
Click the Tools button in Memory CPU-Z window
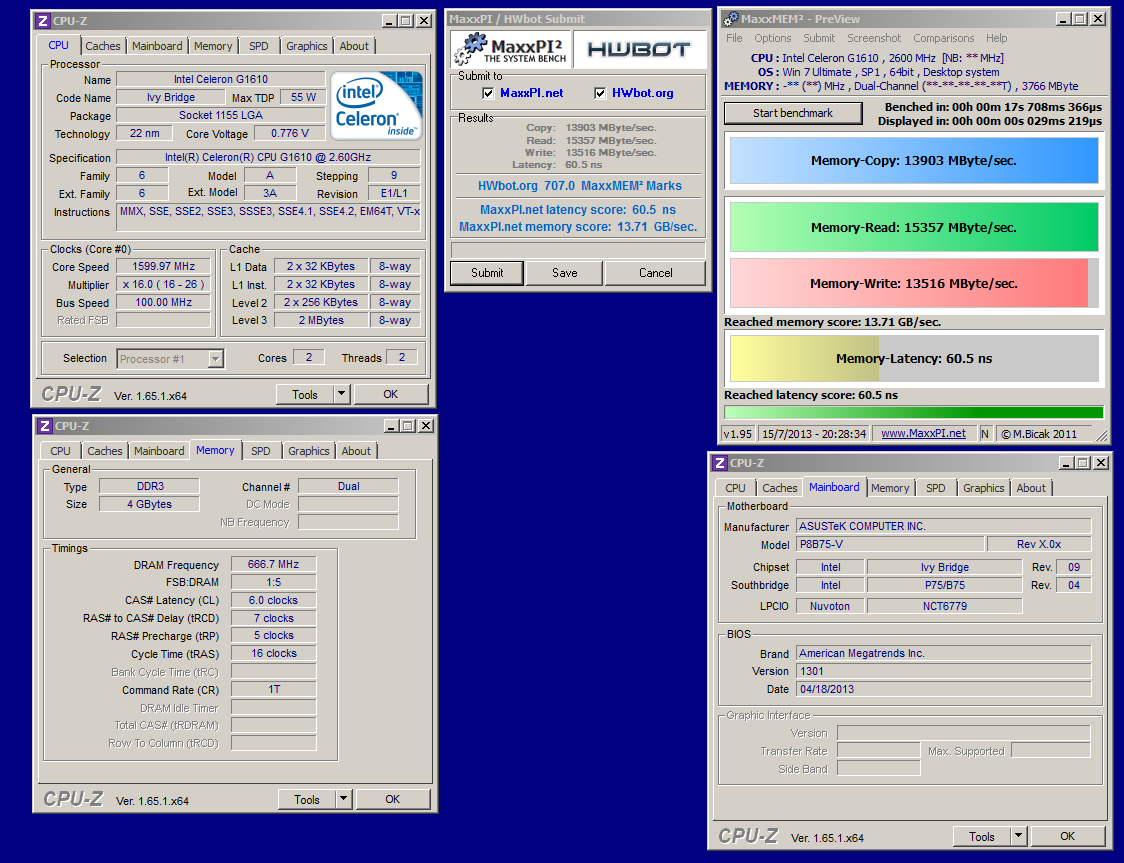[307, 799]
